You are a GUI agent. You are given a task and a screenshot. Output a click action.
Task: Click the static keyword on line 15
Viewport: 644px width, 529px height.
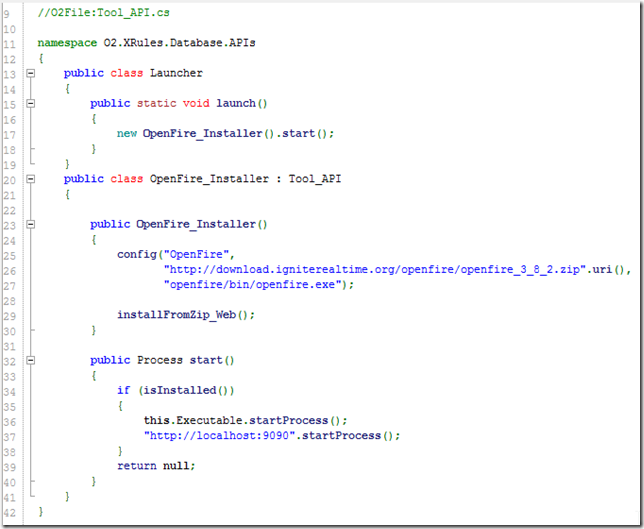click(156, 103)
